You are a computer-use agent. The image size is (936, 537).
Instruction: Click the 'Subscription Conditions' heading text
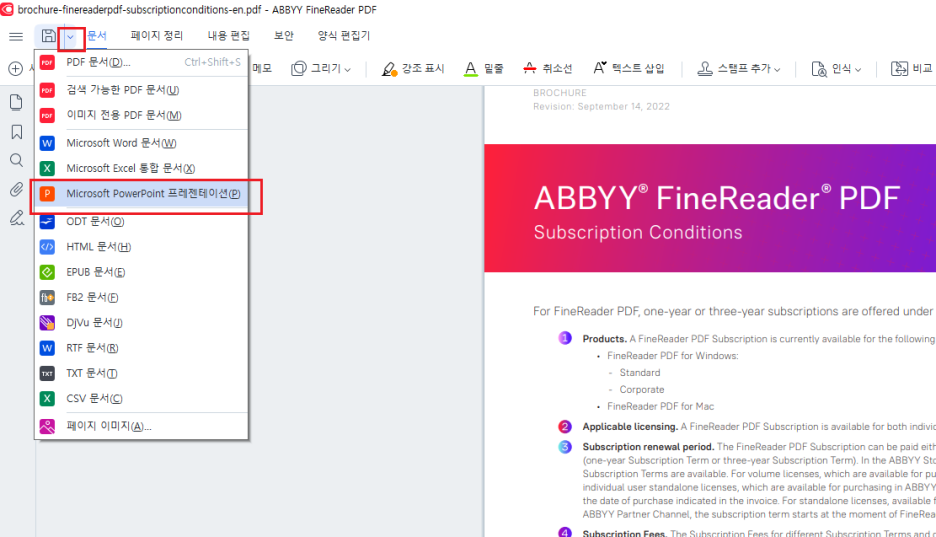pyautogui.click(x=638, y=232)
